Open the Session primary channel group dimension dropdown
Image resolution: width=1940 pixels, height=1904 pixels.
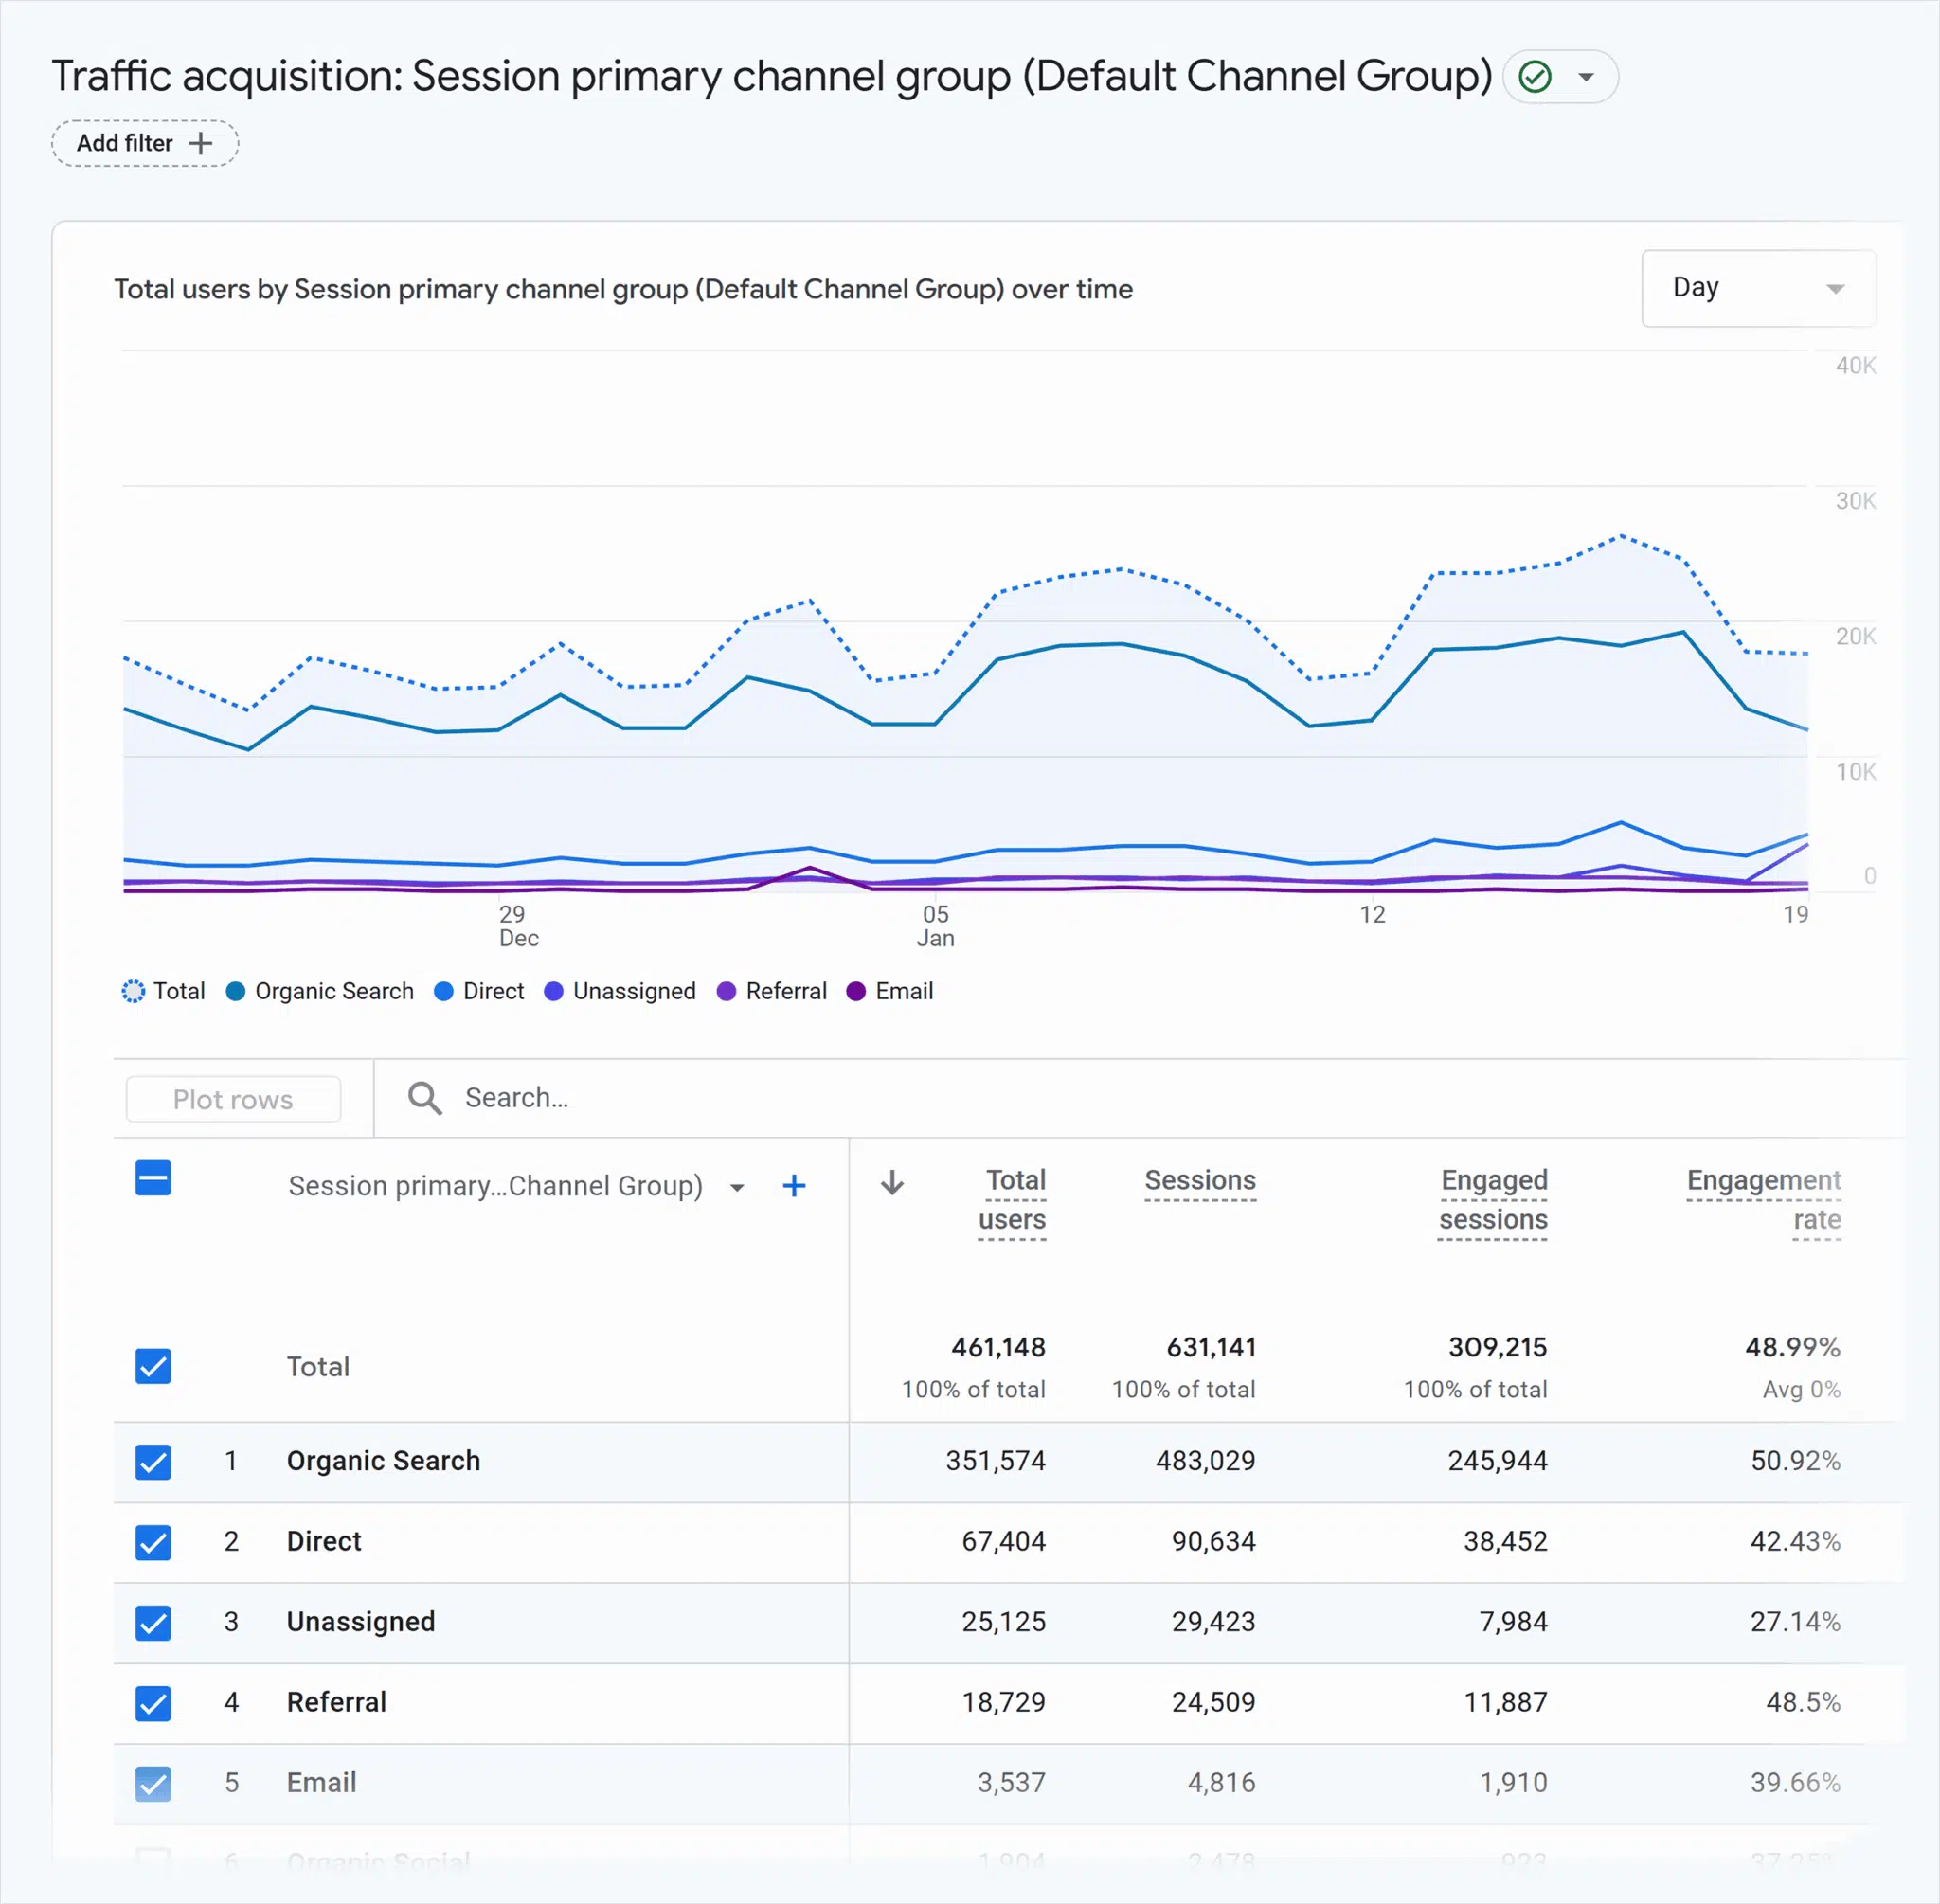[737, 1187]
